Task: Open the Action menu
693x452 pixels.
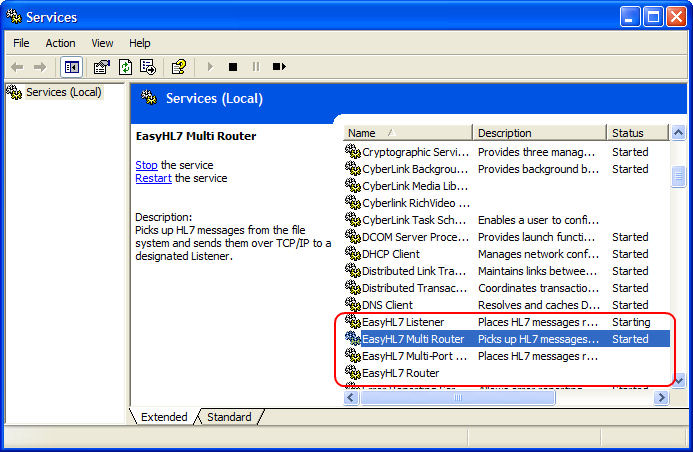Action: (x=61, y=43)
